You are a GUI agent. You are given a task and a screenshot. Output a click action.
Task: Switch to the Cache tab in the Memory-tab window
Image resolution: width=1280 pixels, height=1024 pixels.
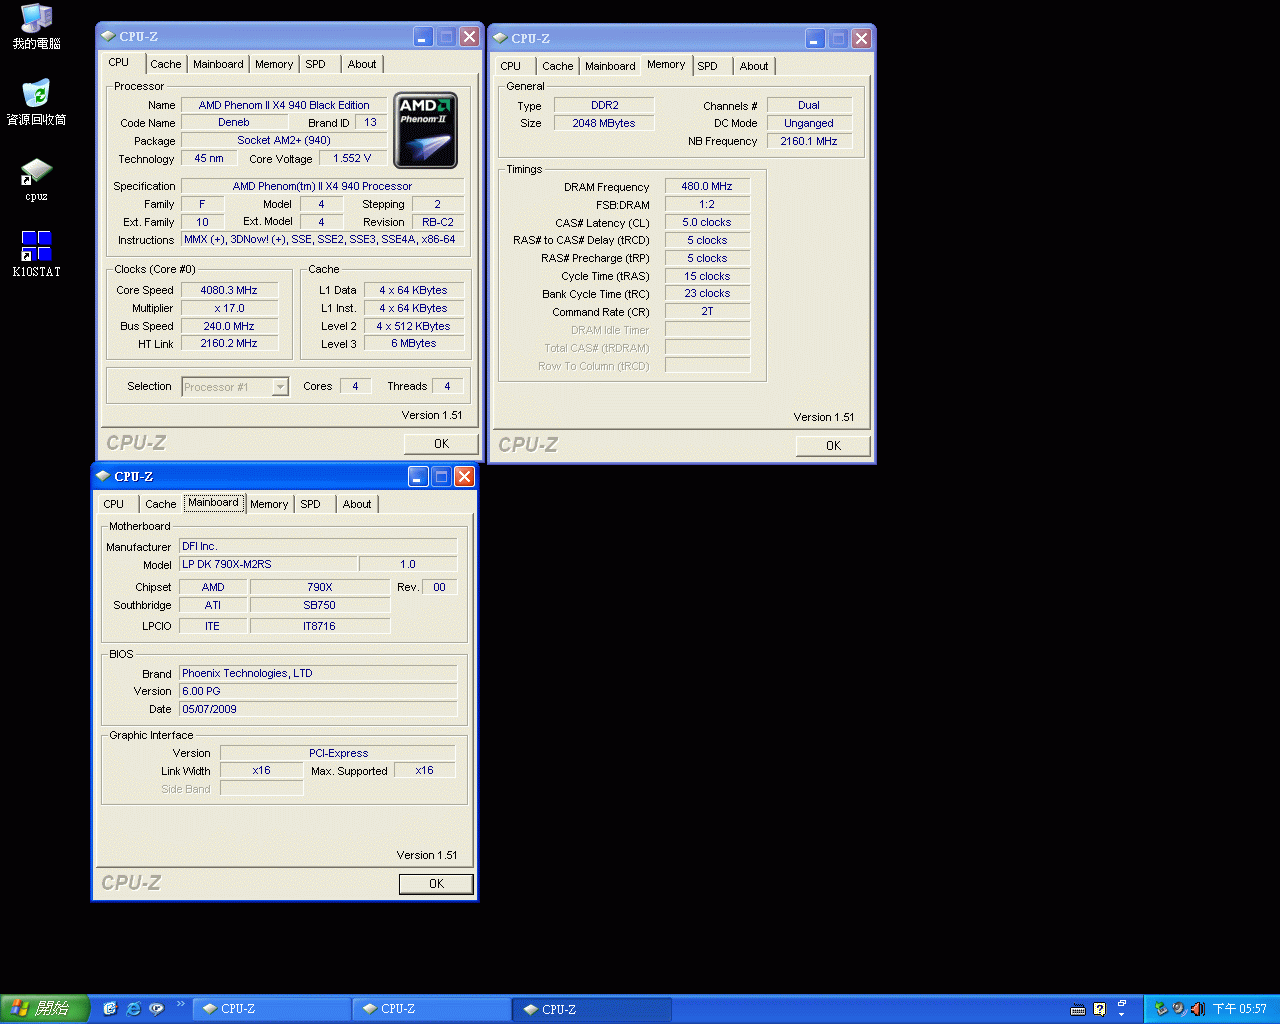point(558,66)
